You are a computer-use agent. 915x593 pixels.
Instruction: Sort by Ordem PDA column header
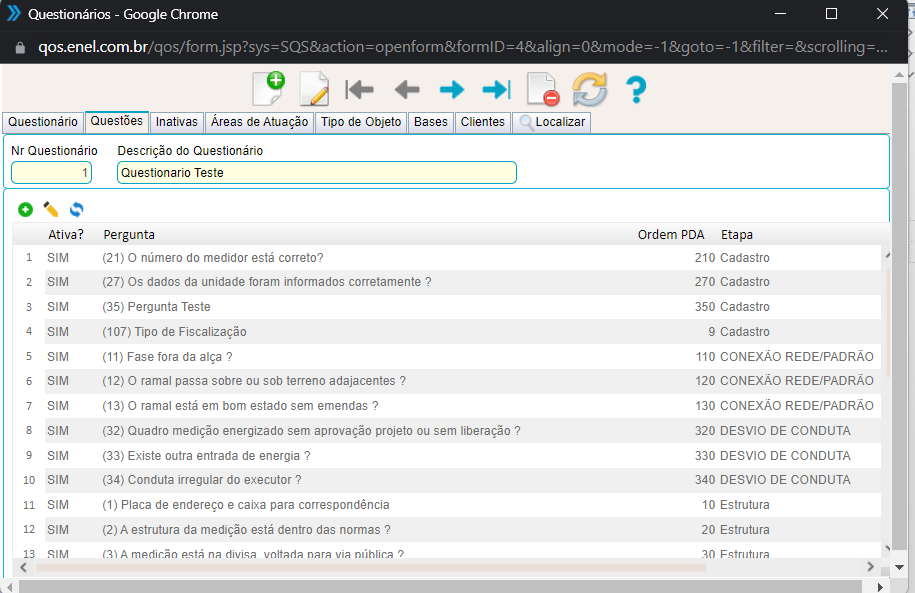[670, 235]
